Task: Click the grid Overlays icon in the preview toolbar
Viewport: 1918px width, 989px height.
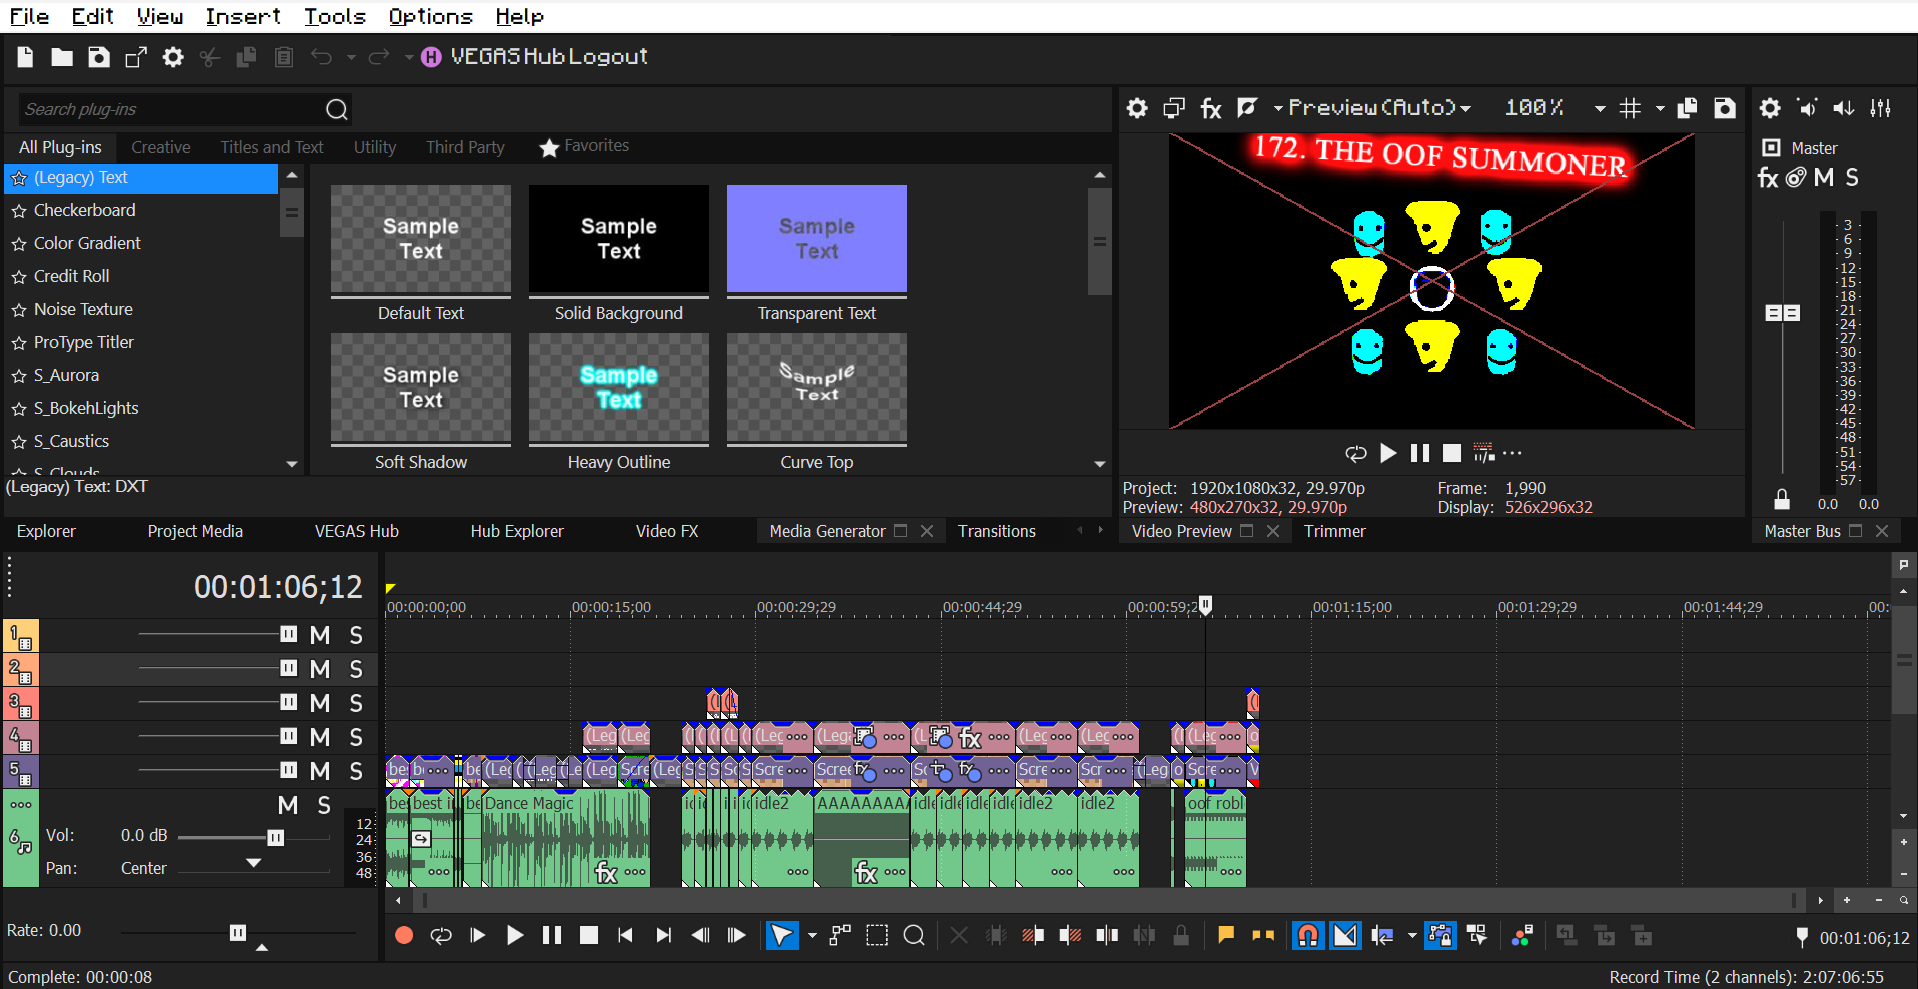Action: (x=1630, y=108)
